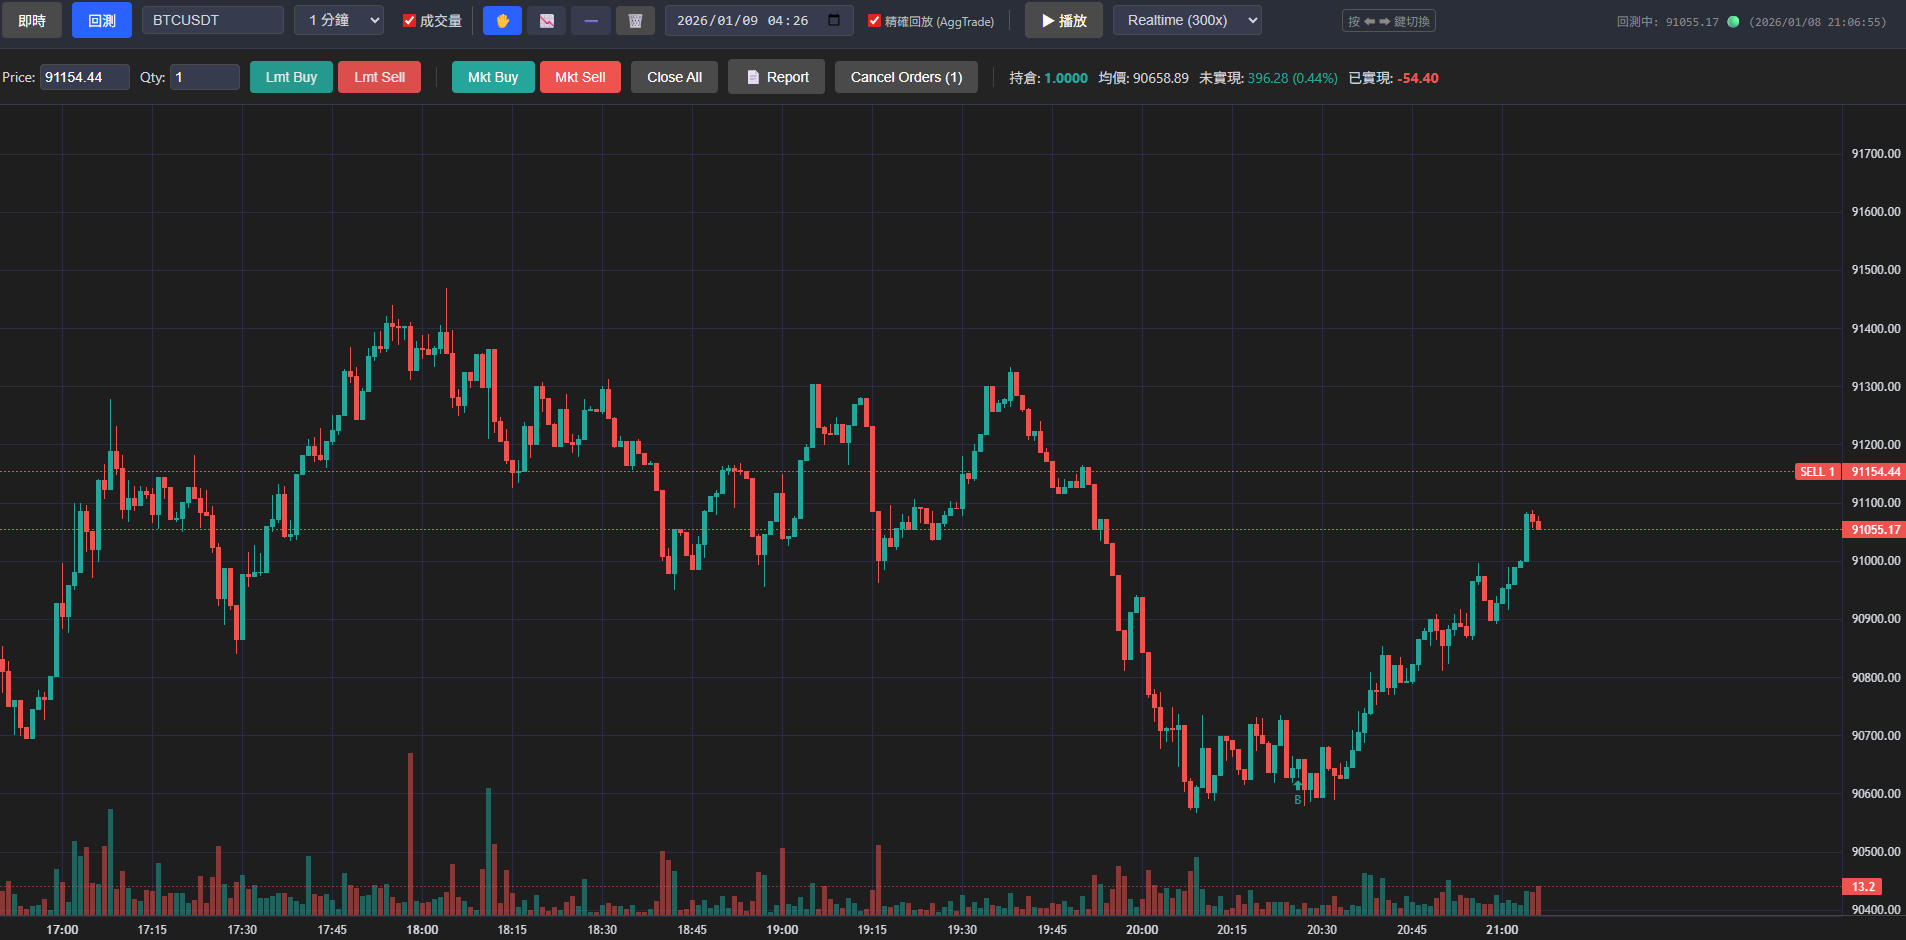
Task: Open the Report document button
Action: point(776,77)
